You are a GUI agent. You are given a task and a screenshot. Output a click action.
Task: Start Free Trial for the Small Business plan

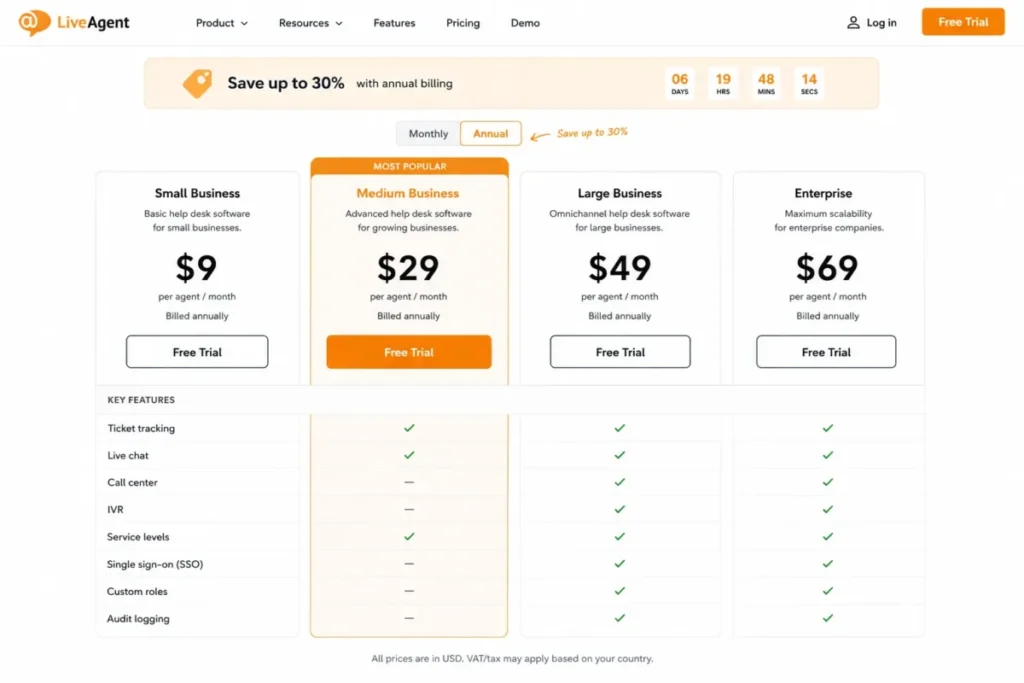[197, 352]
